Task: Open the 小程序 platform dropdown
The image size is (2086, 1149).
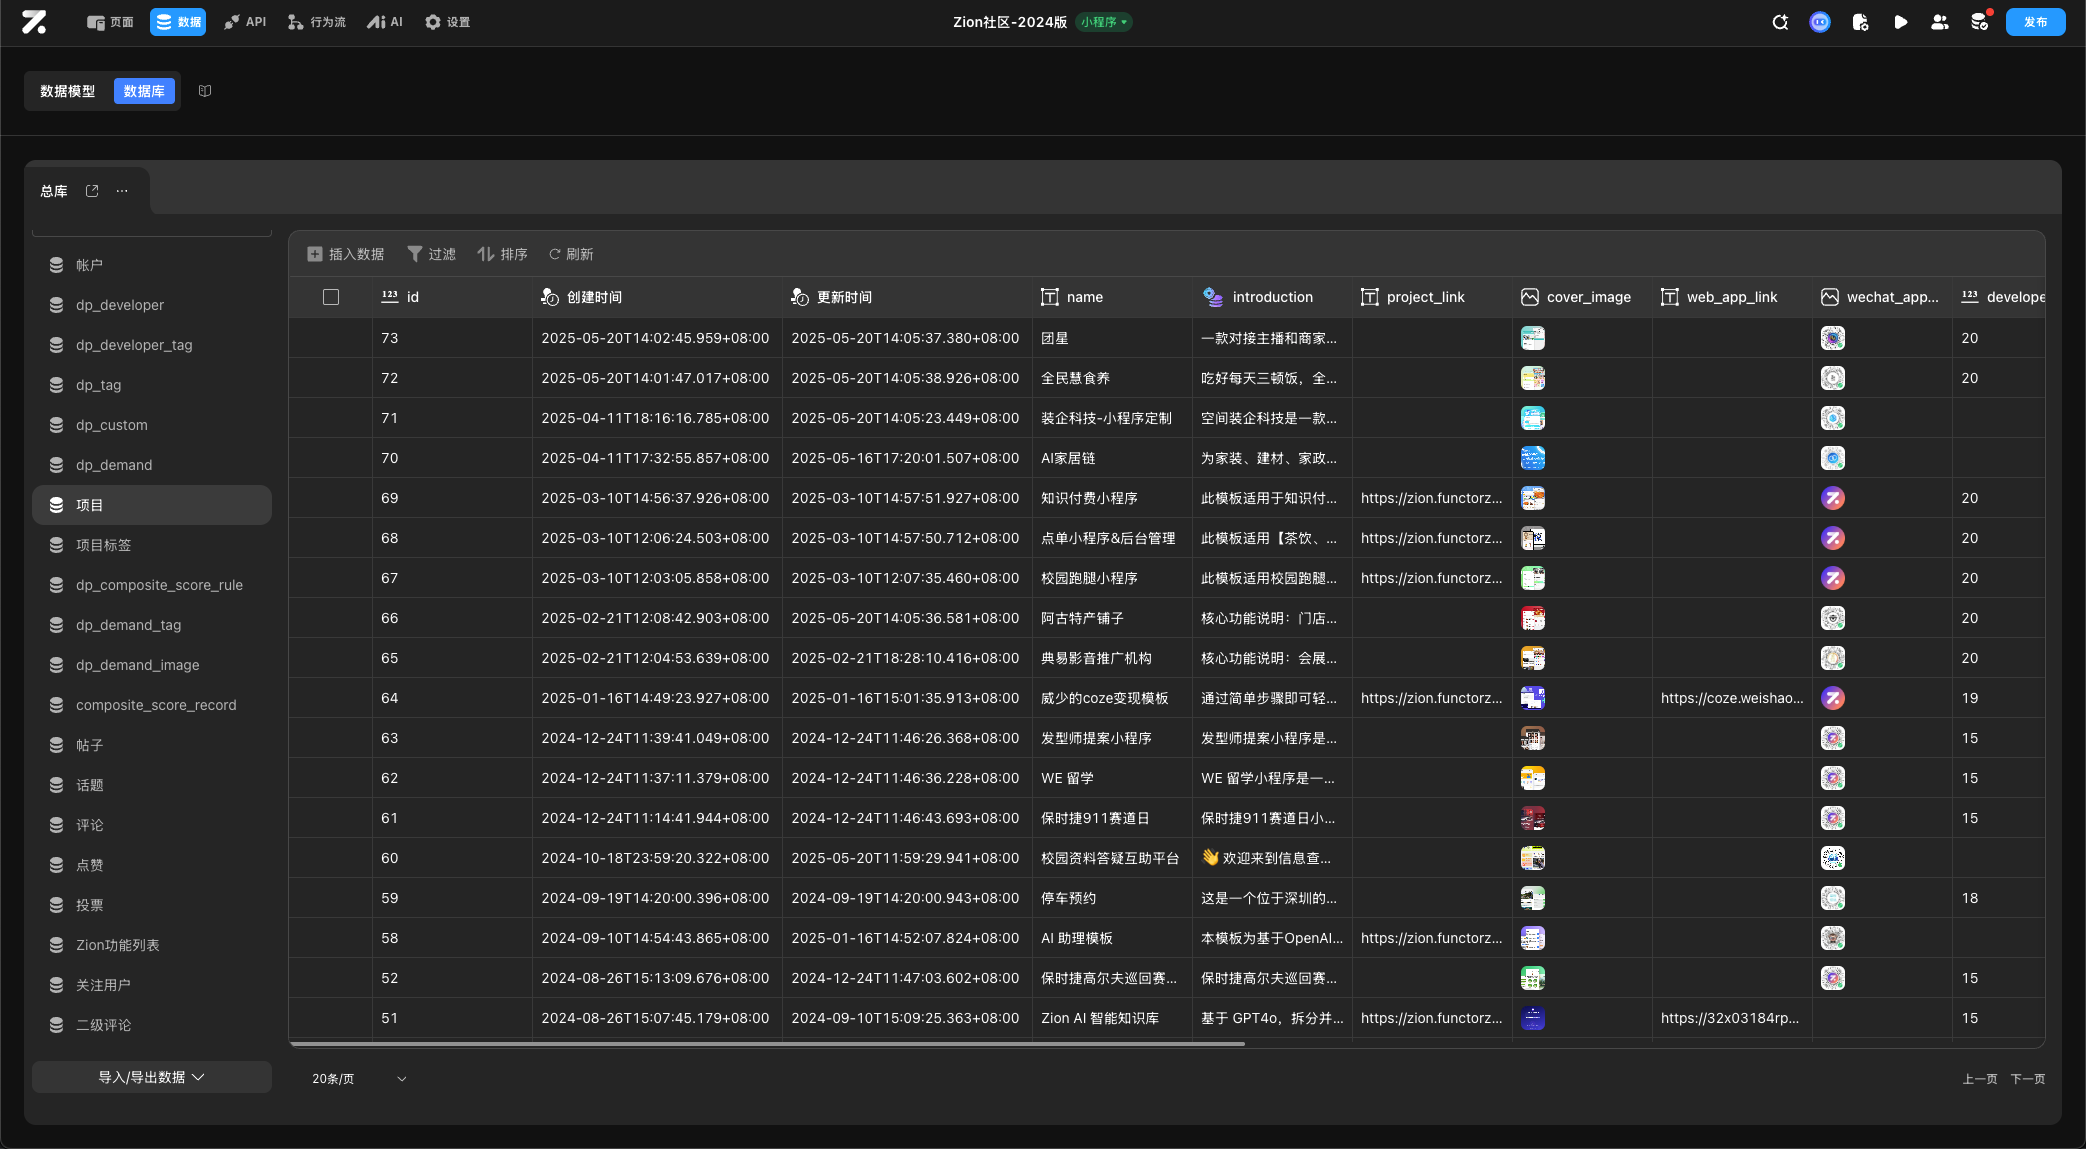Action: [x=1104, y=22]
